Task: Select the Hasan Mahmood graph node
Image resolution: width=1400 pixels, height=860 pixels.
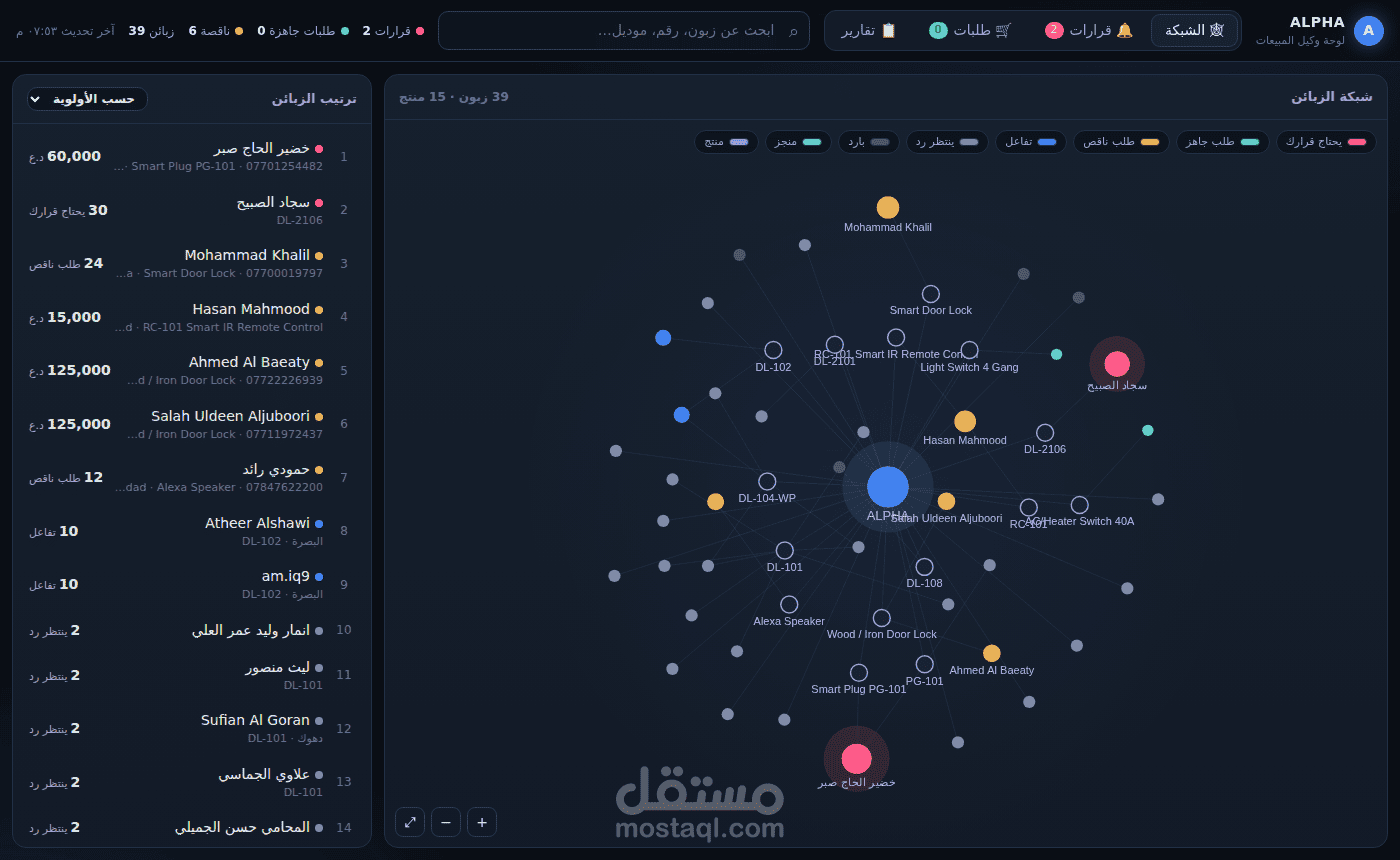Action: 964,421
